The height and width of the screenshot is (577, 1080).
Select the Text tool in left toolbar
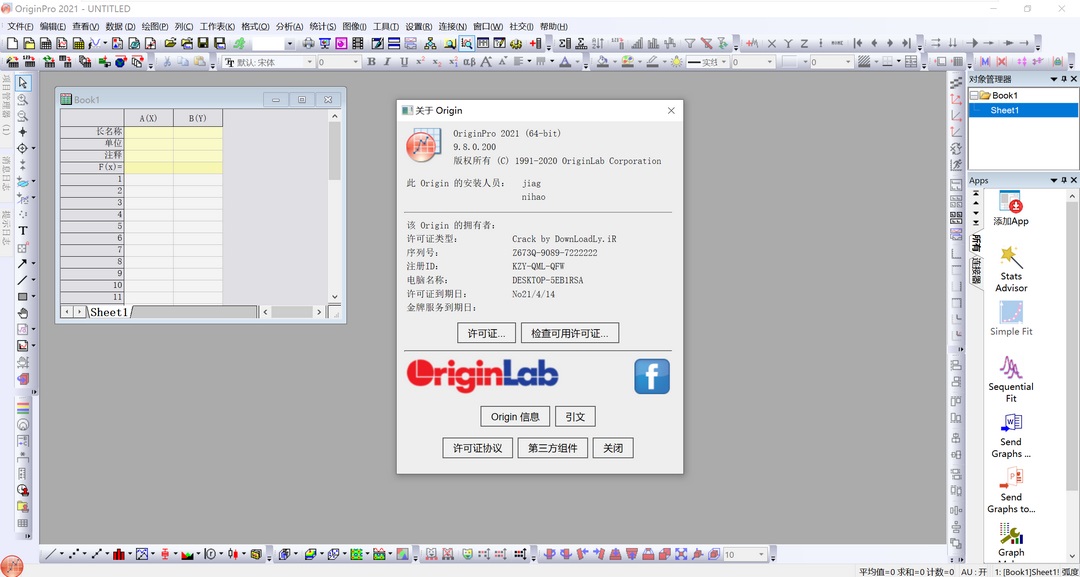click(x=22, y=230)
